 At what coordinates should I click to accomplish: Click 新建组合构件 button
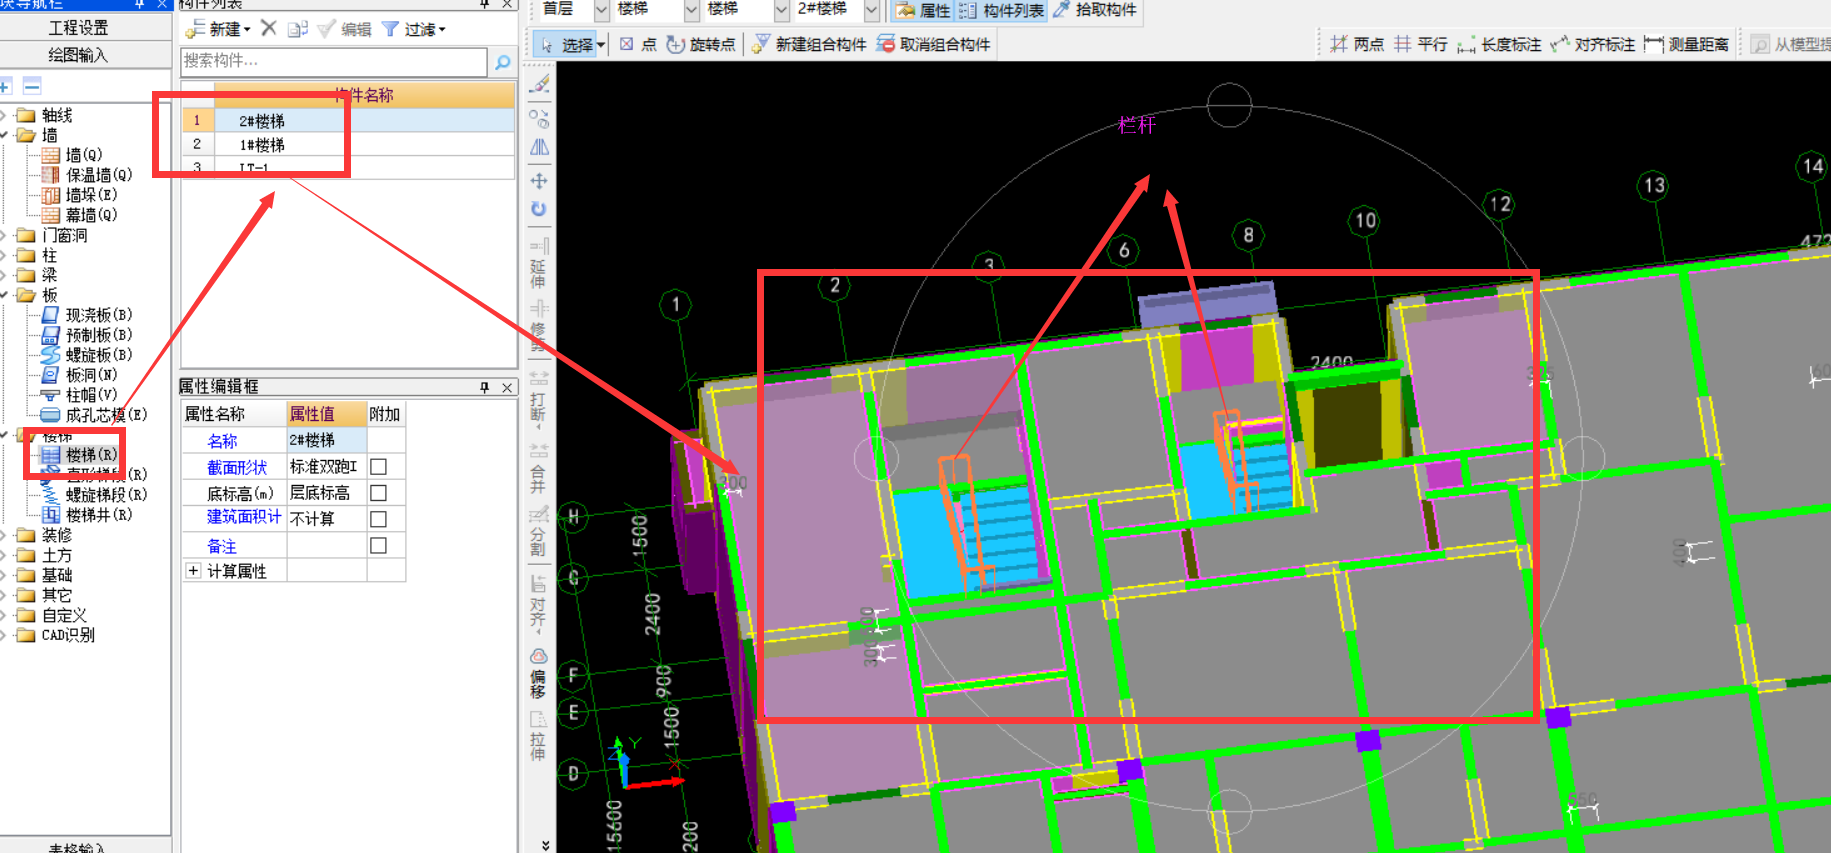[x=809, y=45]
